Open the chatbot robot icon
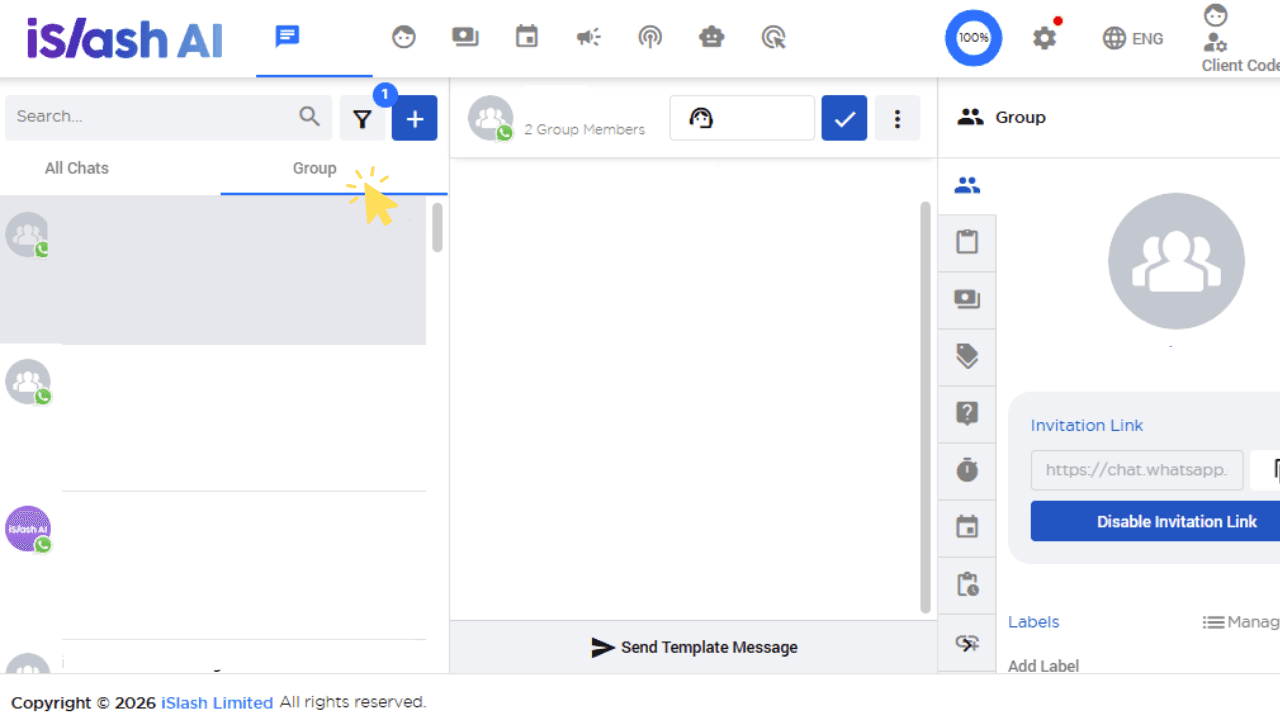1280x720 pixels. click(712, 38)
